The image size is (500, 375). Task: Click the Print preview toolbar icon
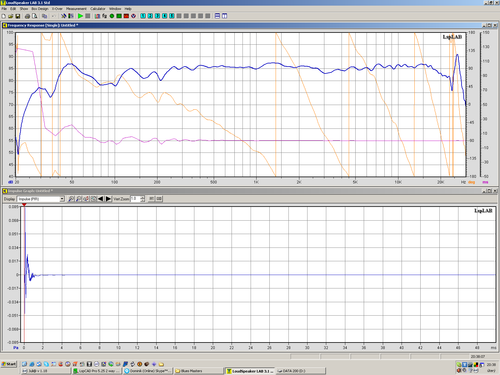(35, 16)
